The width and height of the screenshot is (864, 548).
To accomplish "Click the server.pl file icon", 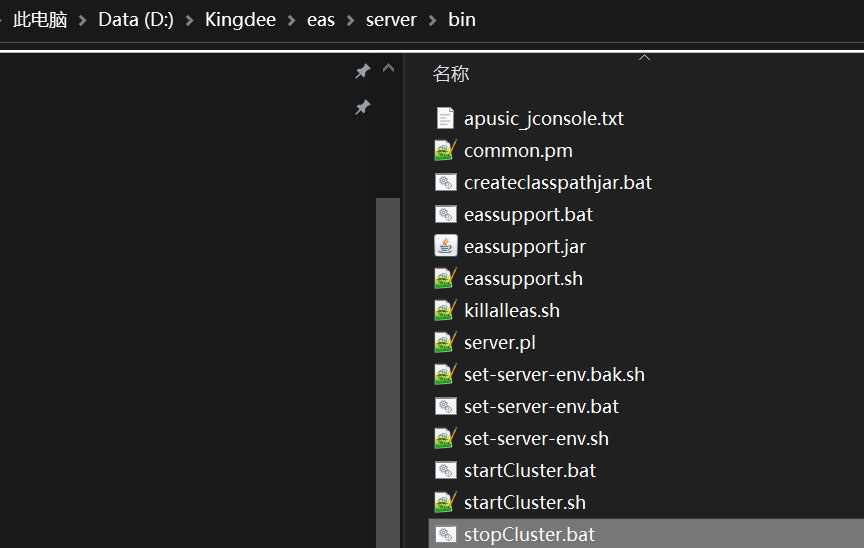I will tap(445, 342).
